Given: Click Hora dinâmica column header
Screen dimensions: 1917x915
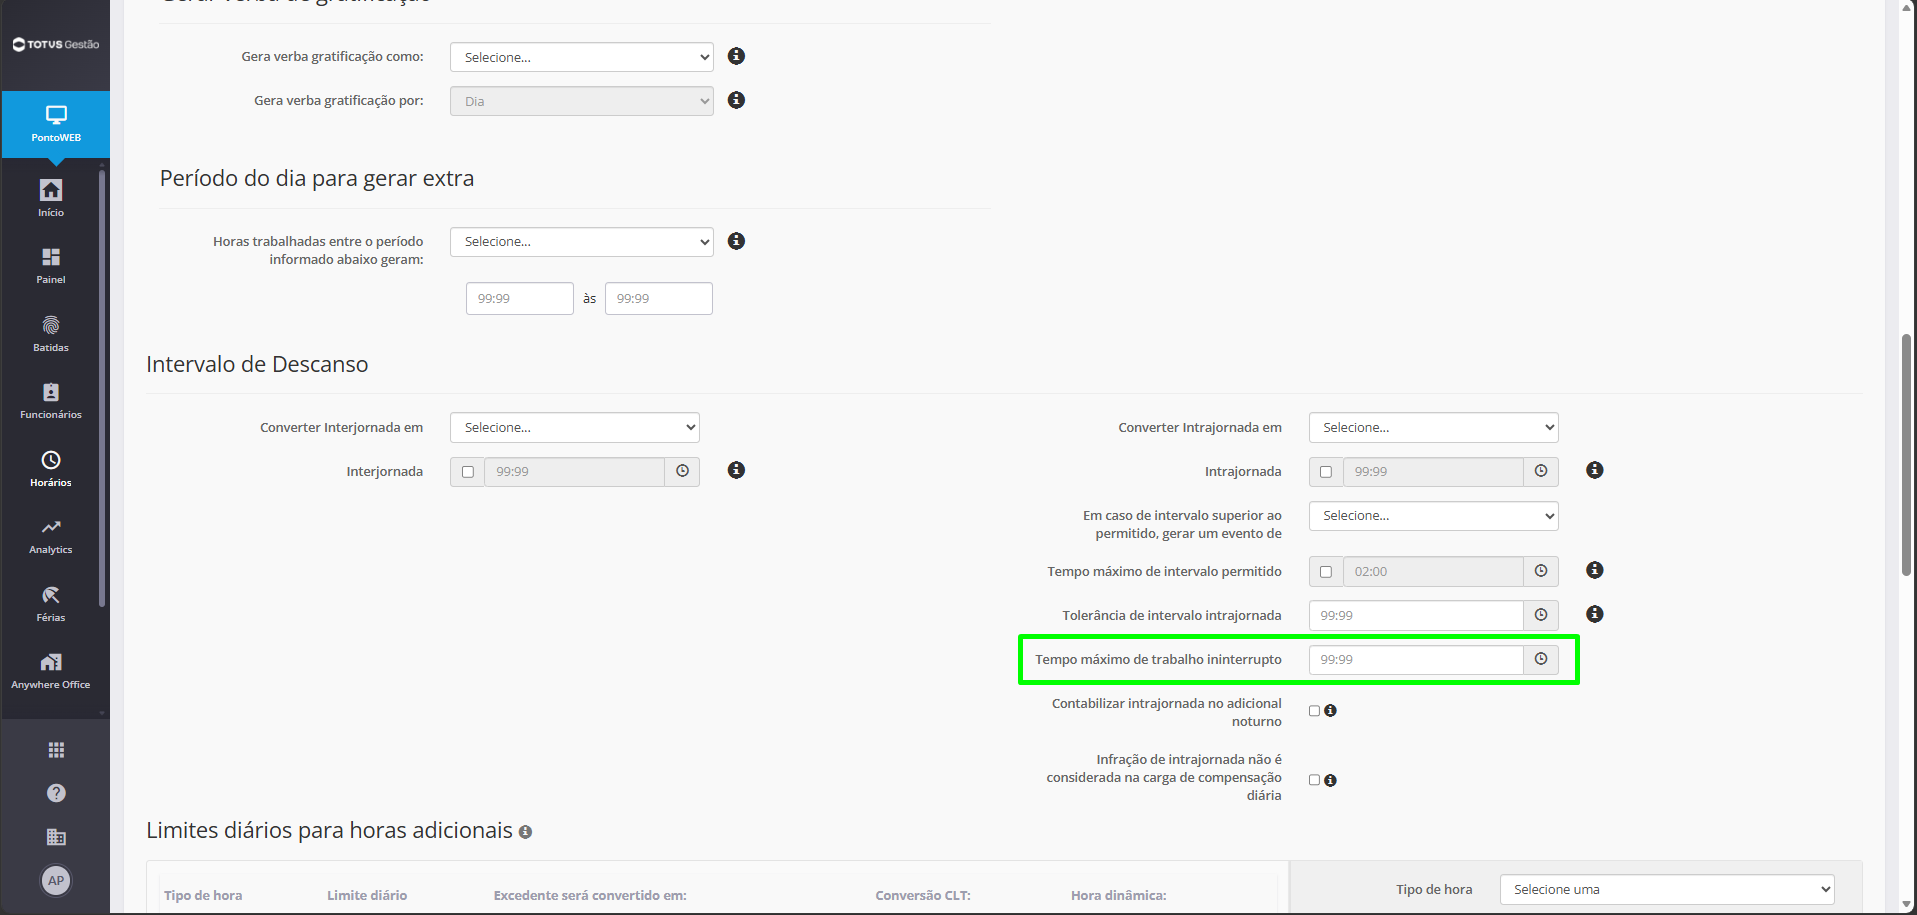Looking at the screenshot, I should 1119,895.
